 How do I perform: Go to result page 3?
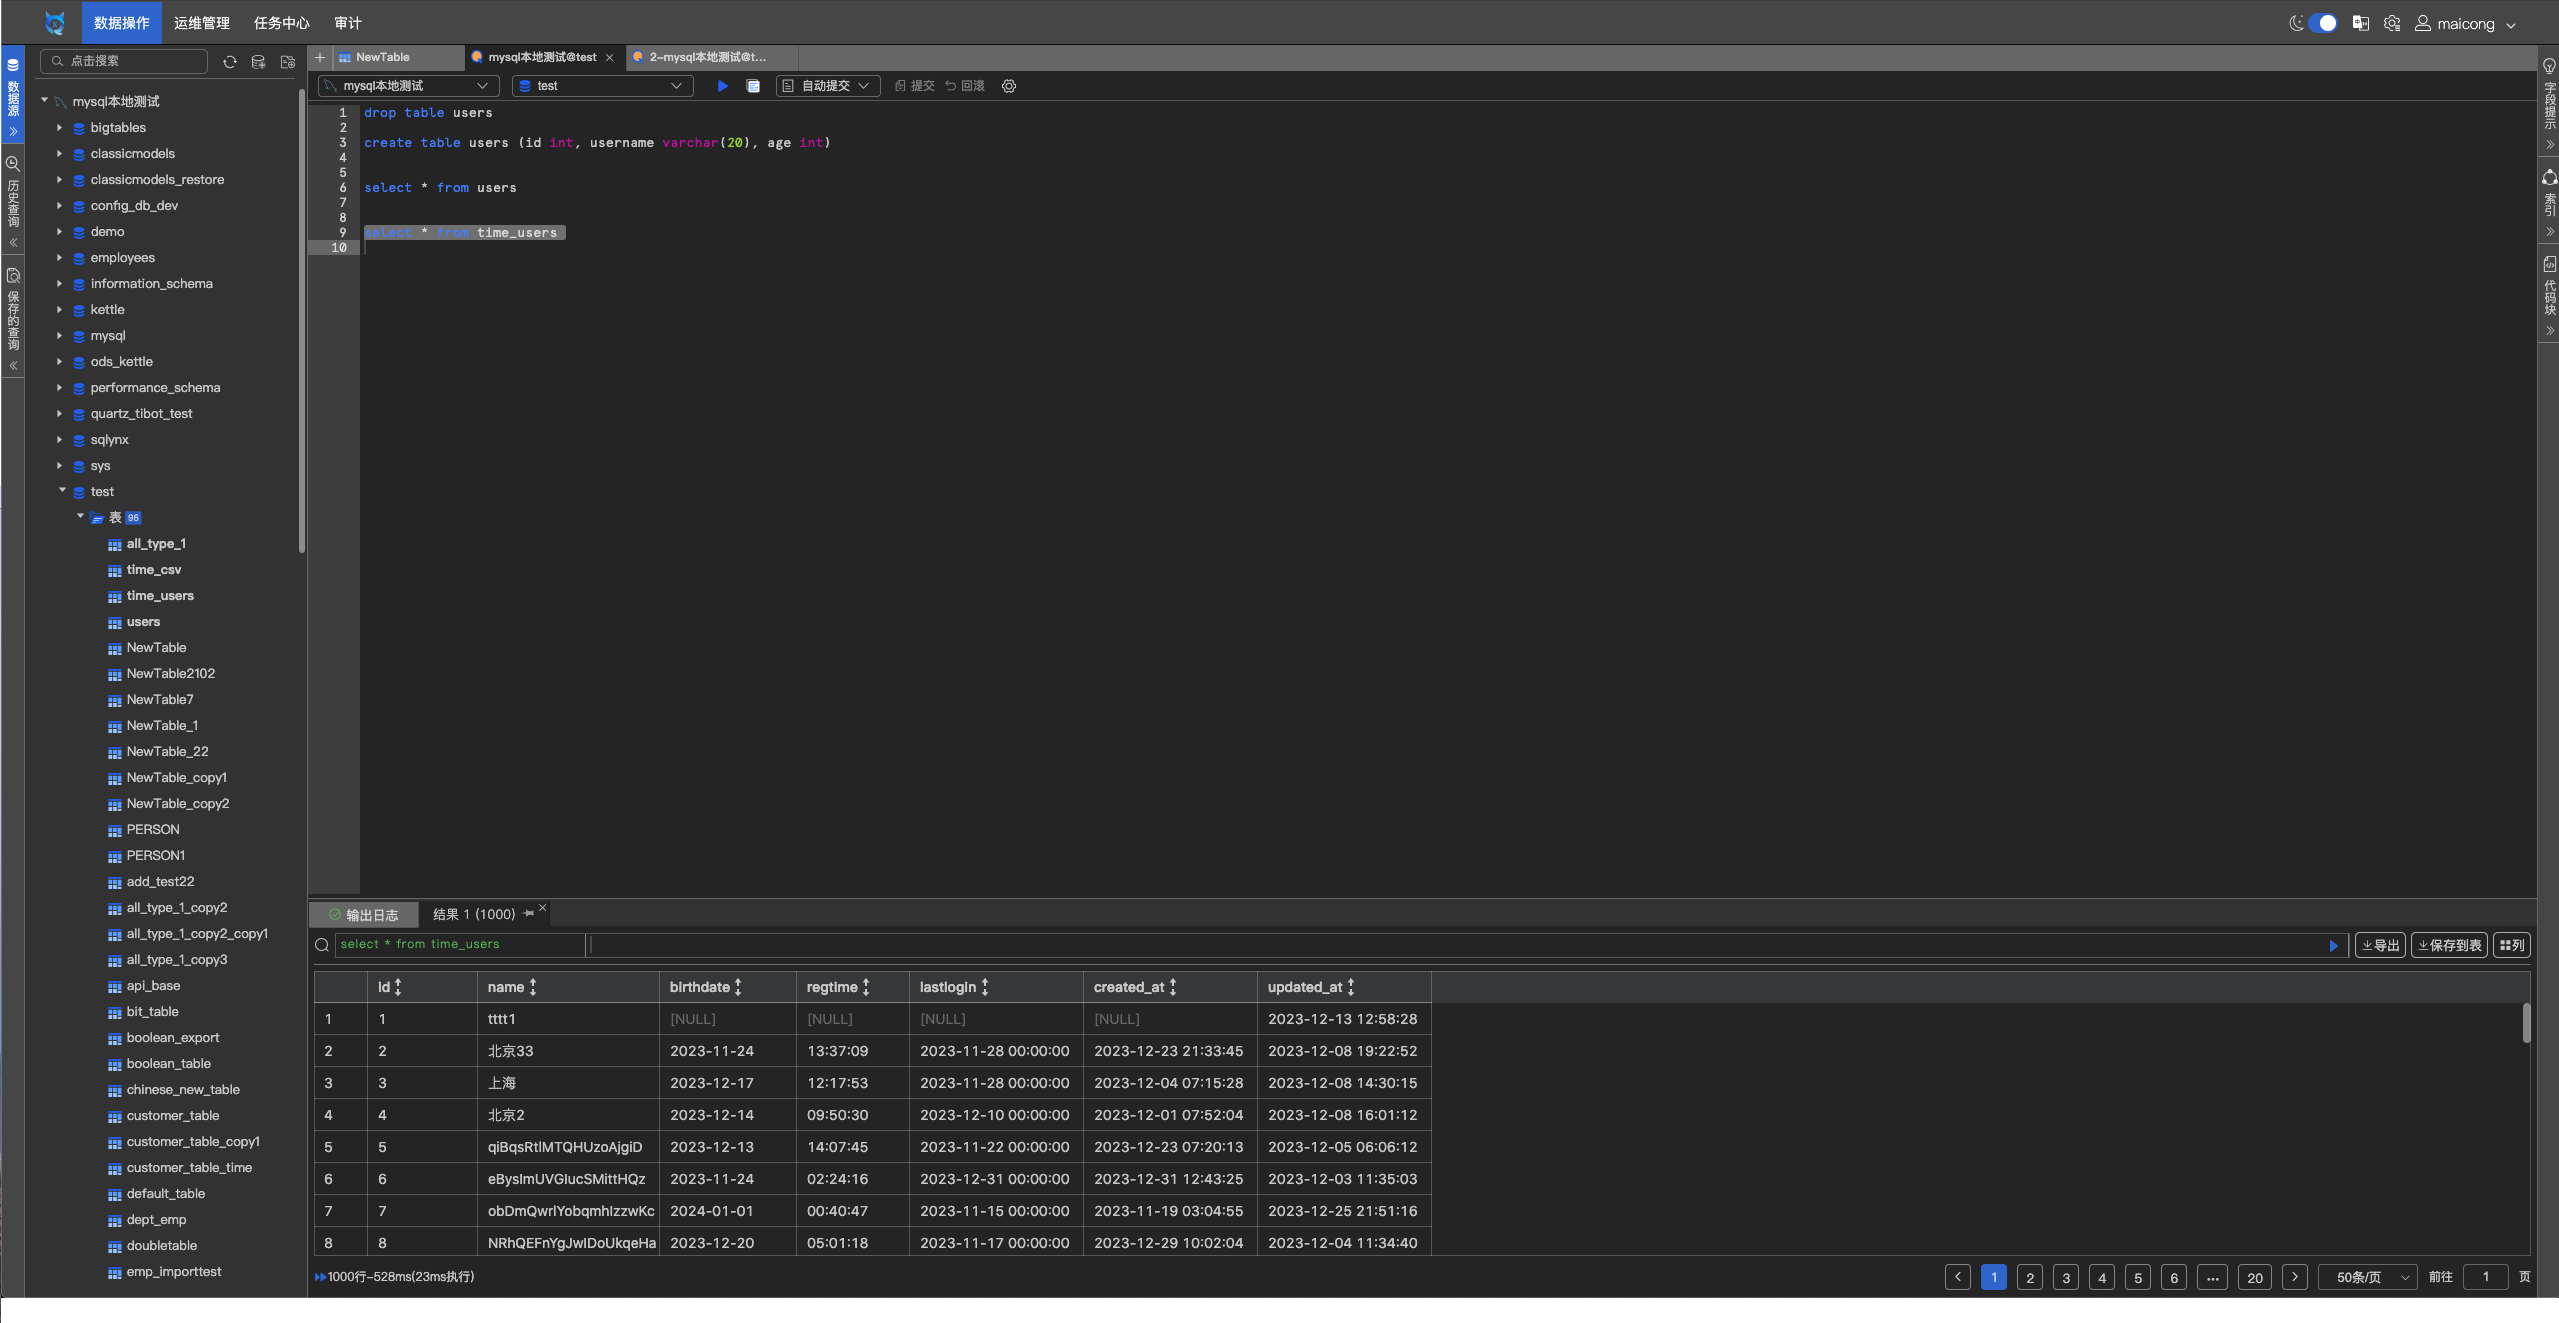(x=2065, y=1277)
